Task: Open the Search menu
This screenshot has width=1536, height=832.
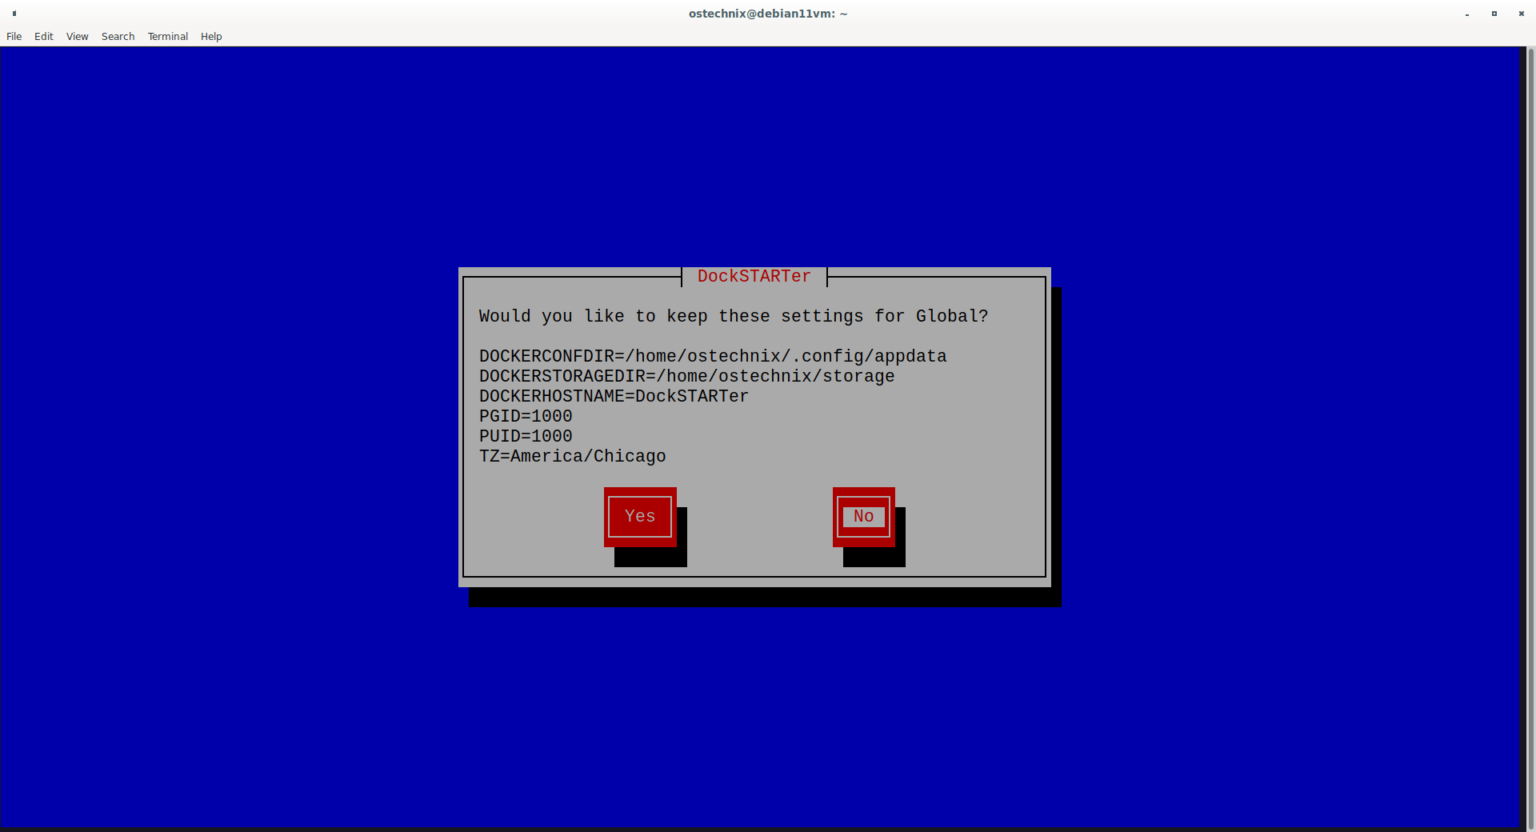Action: pyautogui.click(x=117, y=36)
